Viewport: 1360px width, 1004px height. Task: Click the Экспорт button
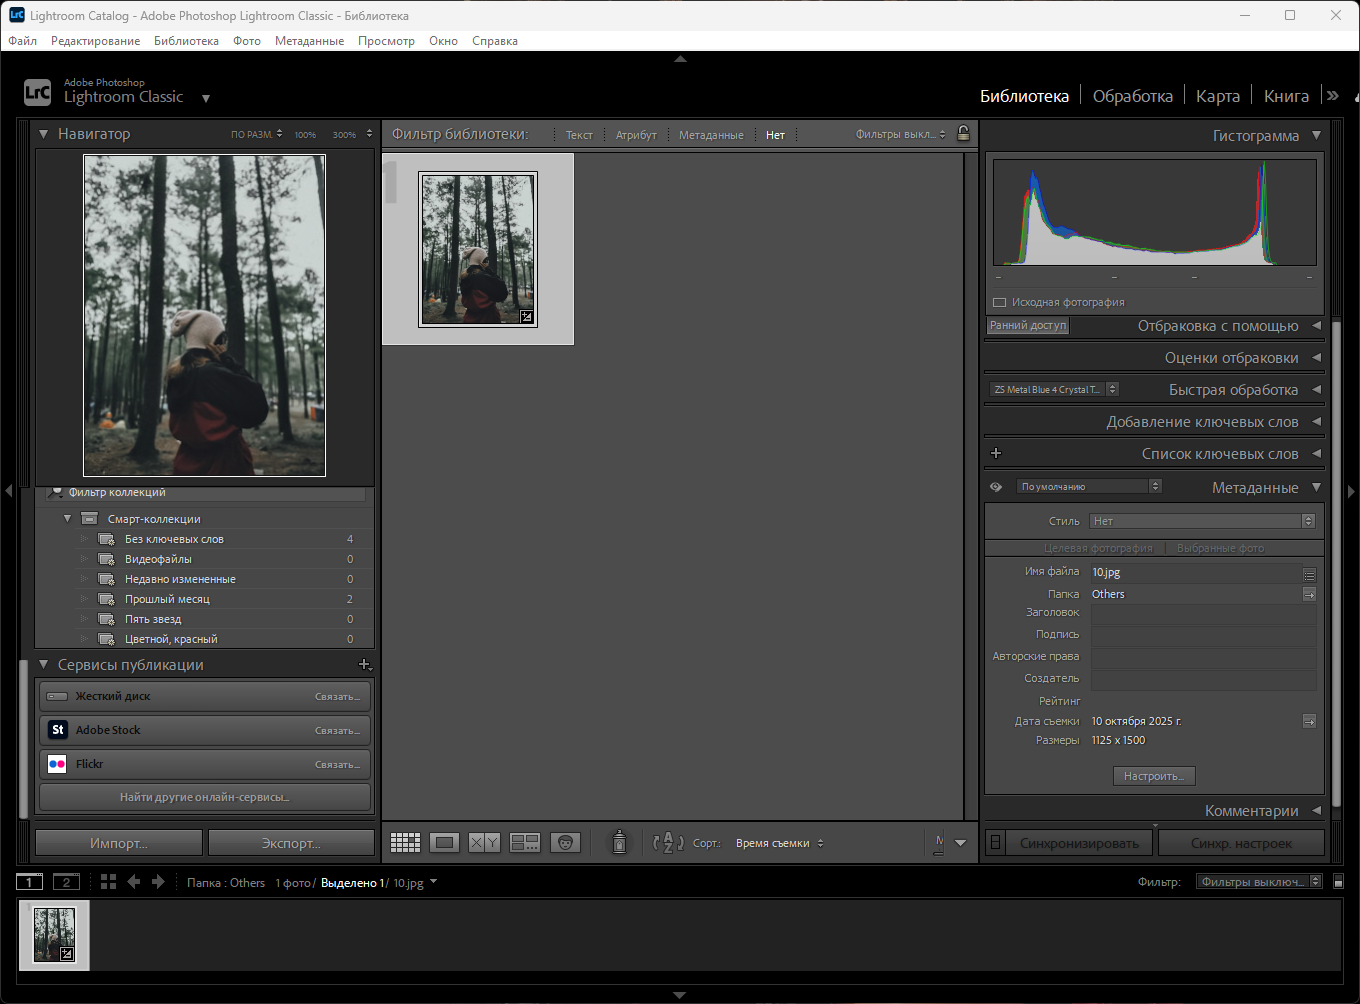[x=291, y=843]
